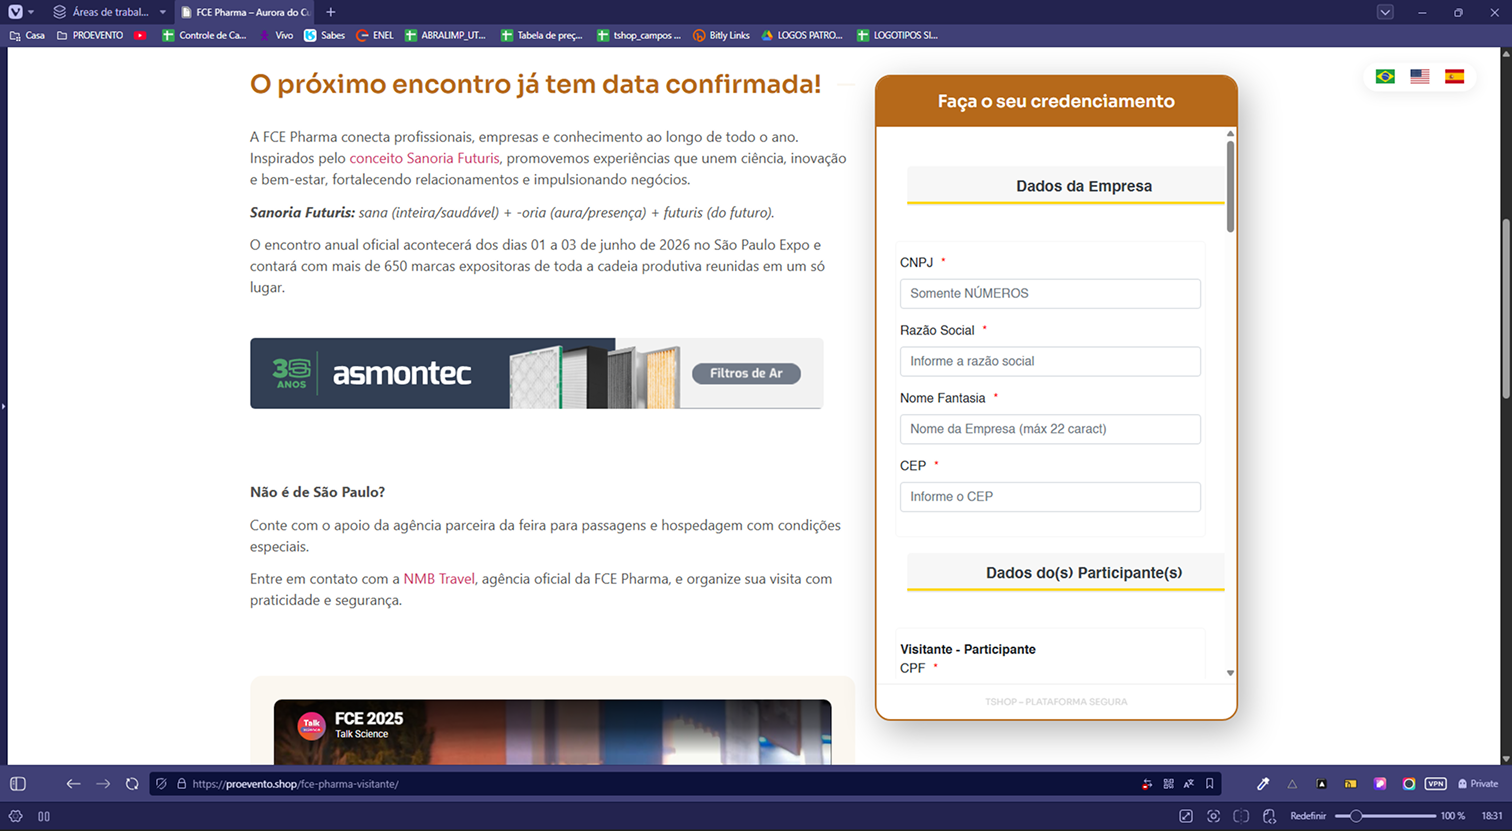Click the Talk Science channel avatar

click(x=312, y=725)
